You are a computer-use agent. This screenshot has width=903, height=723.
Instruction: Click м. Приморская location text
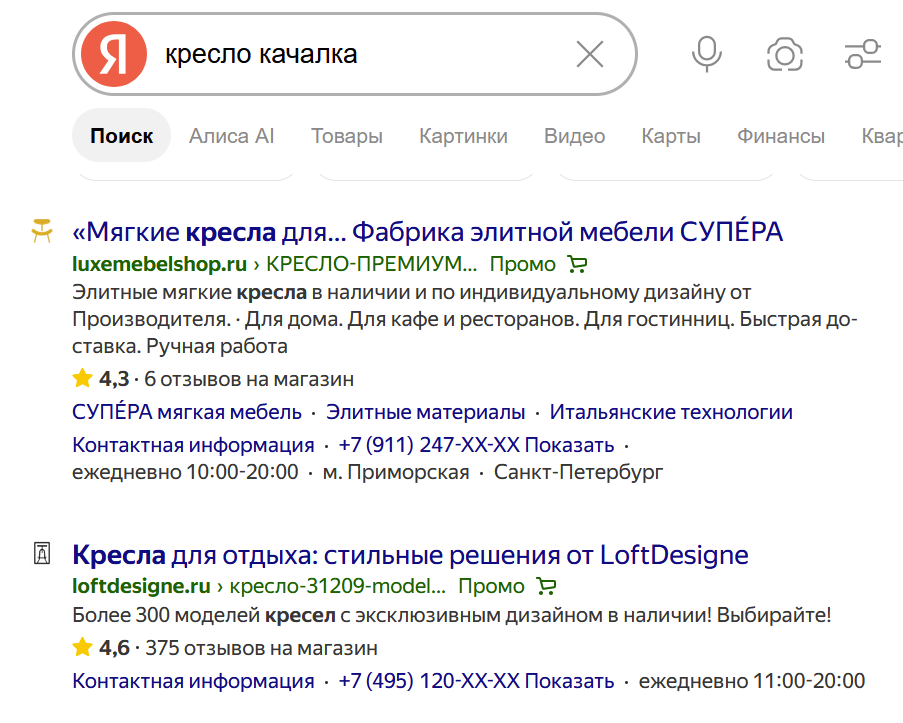pyautogui.click(x=396, y=472)
